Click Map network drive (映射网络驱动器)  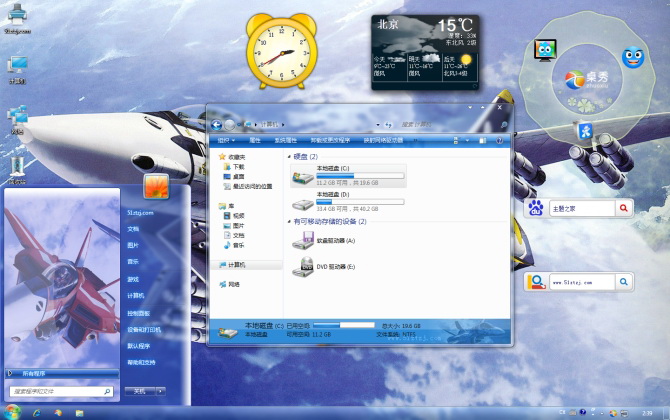click(383, 140)
